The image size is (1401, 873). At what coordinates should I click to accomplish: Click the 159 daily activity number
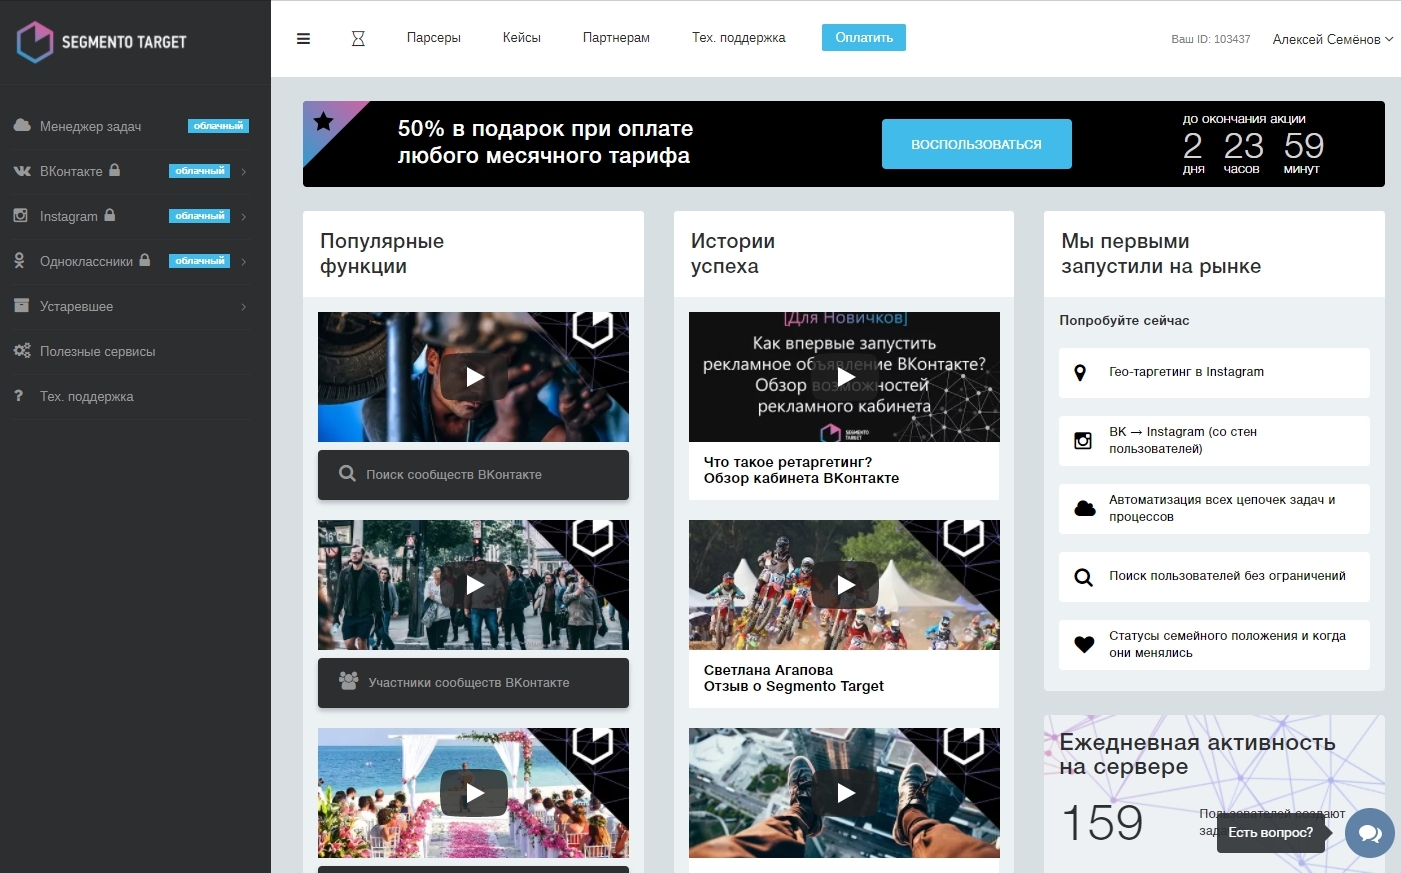pyautogui.click(x=1102, y=823)
